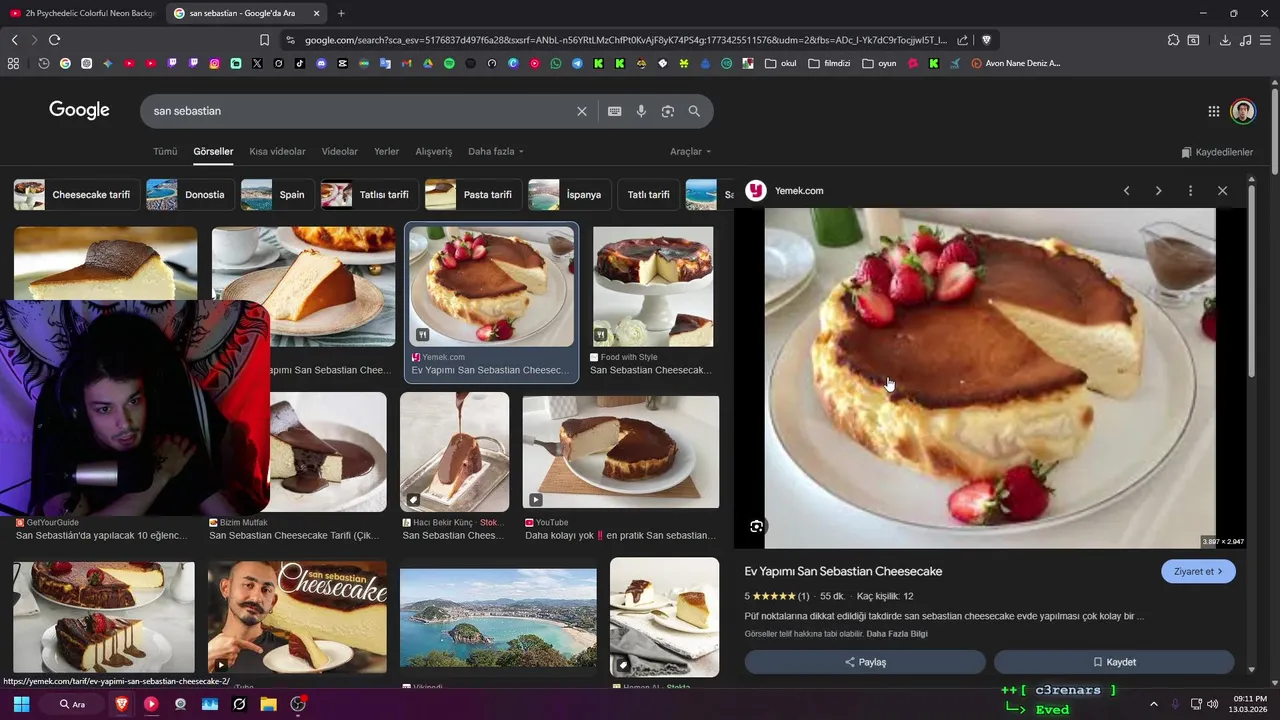This screenshot has width=1280, height=720.
Task: Click the preview panel vertical scrollbar
Action: tap(1251, 280)
